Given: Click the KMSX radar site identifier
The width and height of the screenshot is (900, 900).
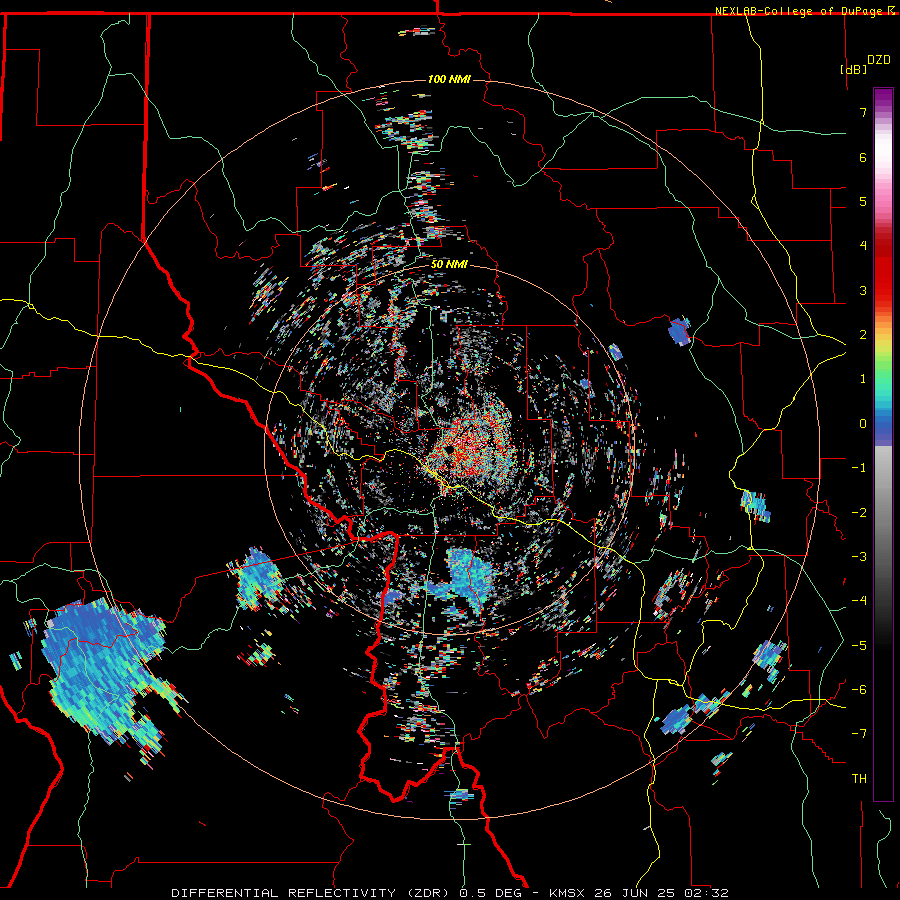Looking at the screenshot, I should pos(567,893).
